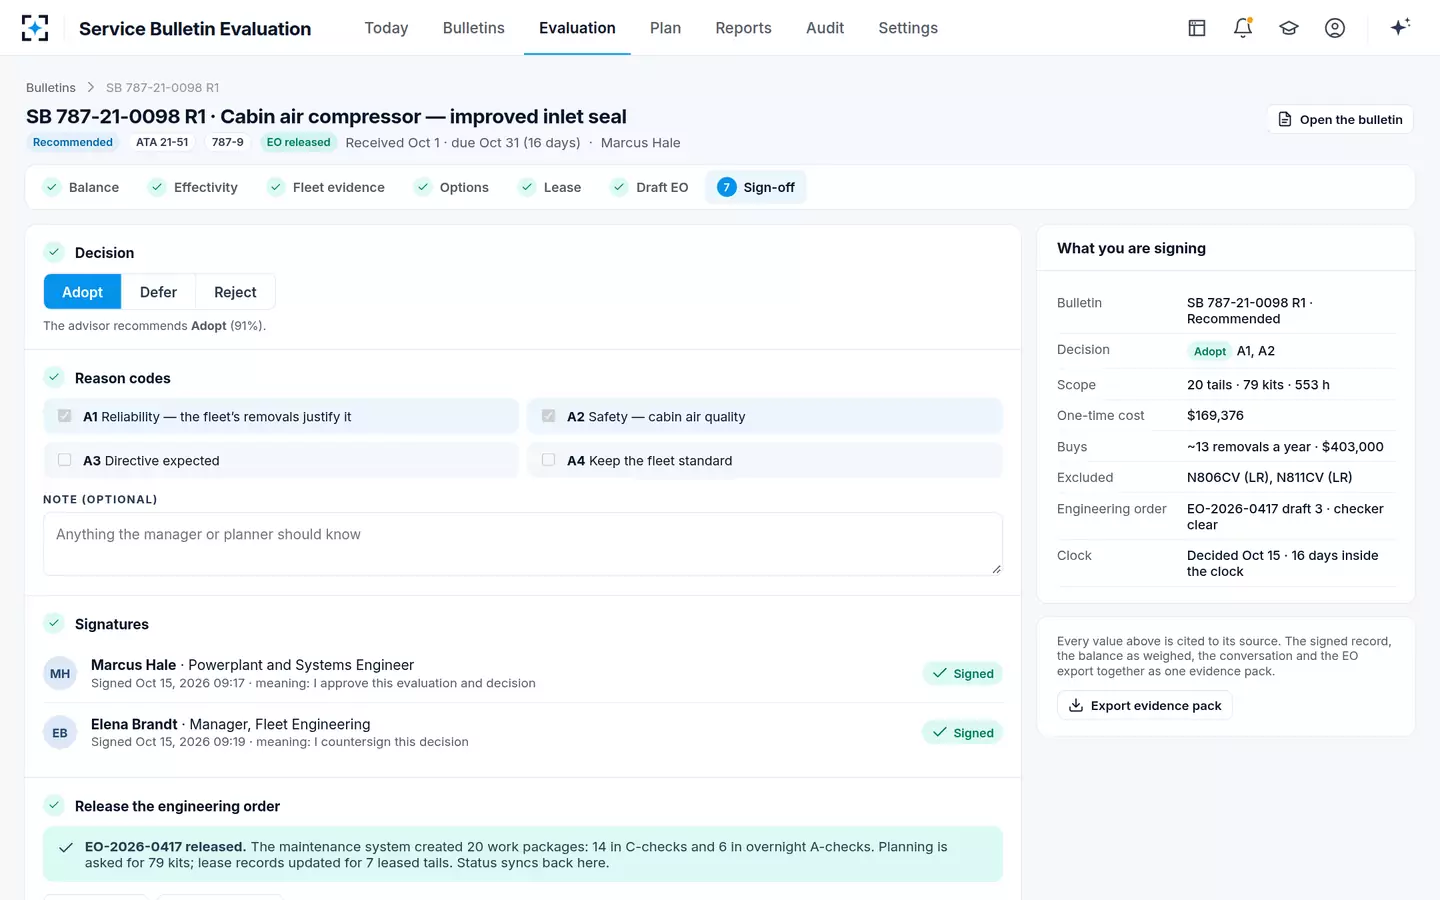Check A3 Directive expected checkbox
Image resolution: width=1440 pixels, height=900 pixels.
coord(65,460)
